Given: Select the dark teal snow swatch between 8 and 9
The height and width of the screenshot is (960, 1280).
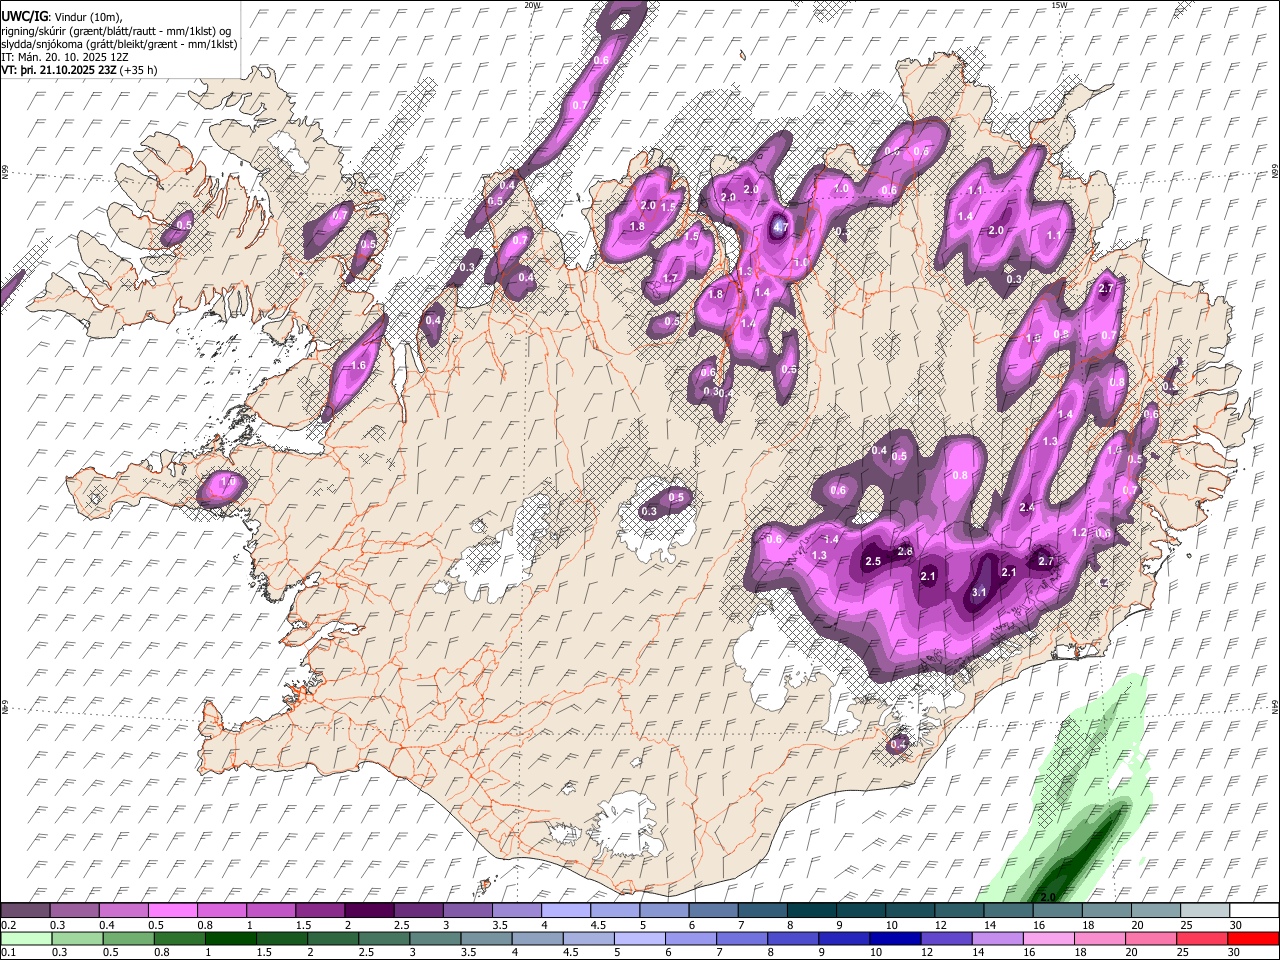Looking at the screenshot, I should click(810, 910).
